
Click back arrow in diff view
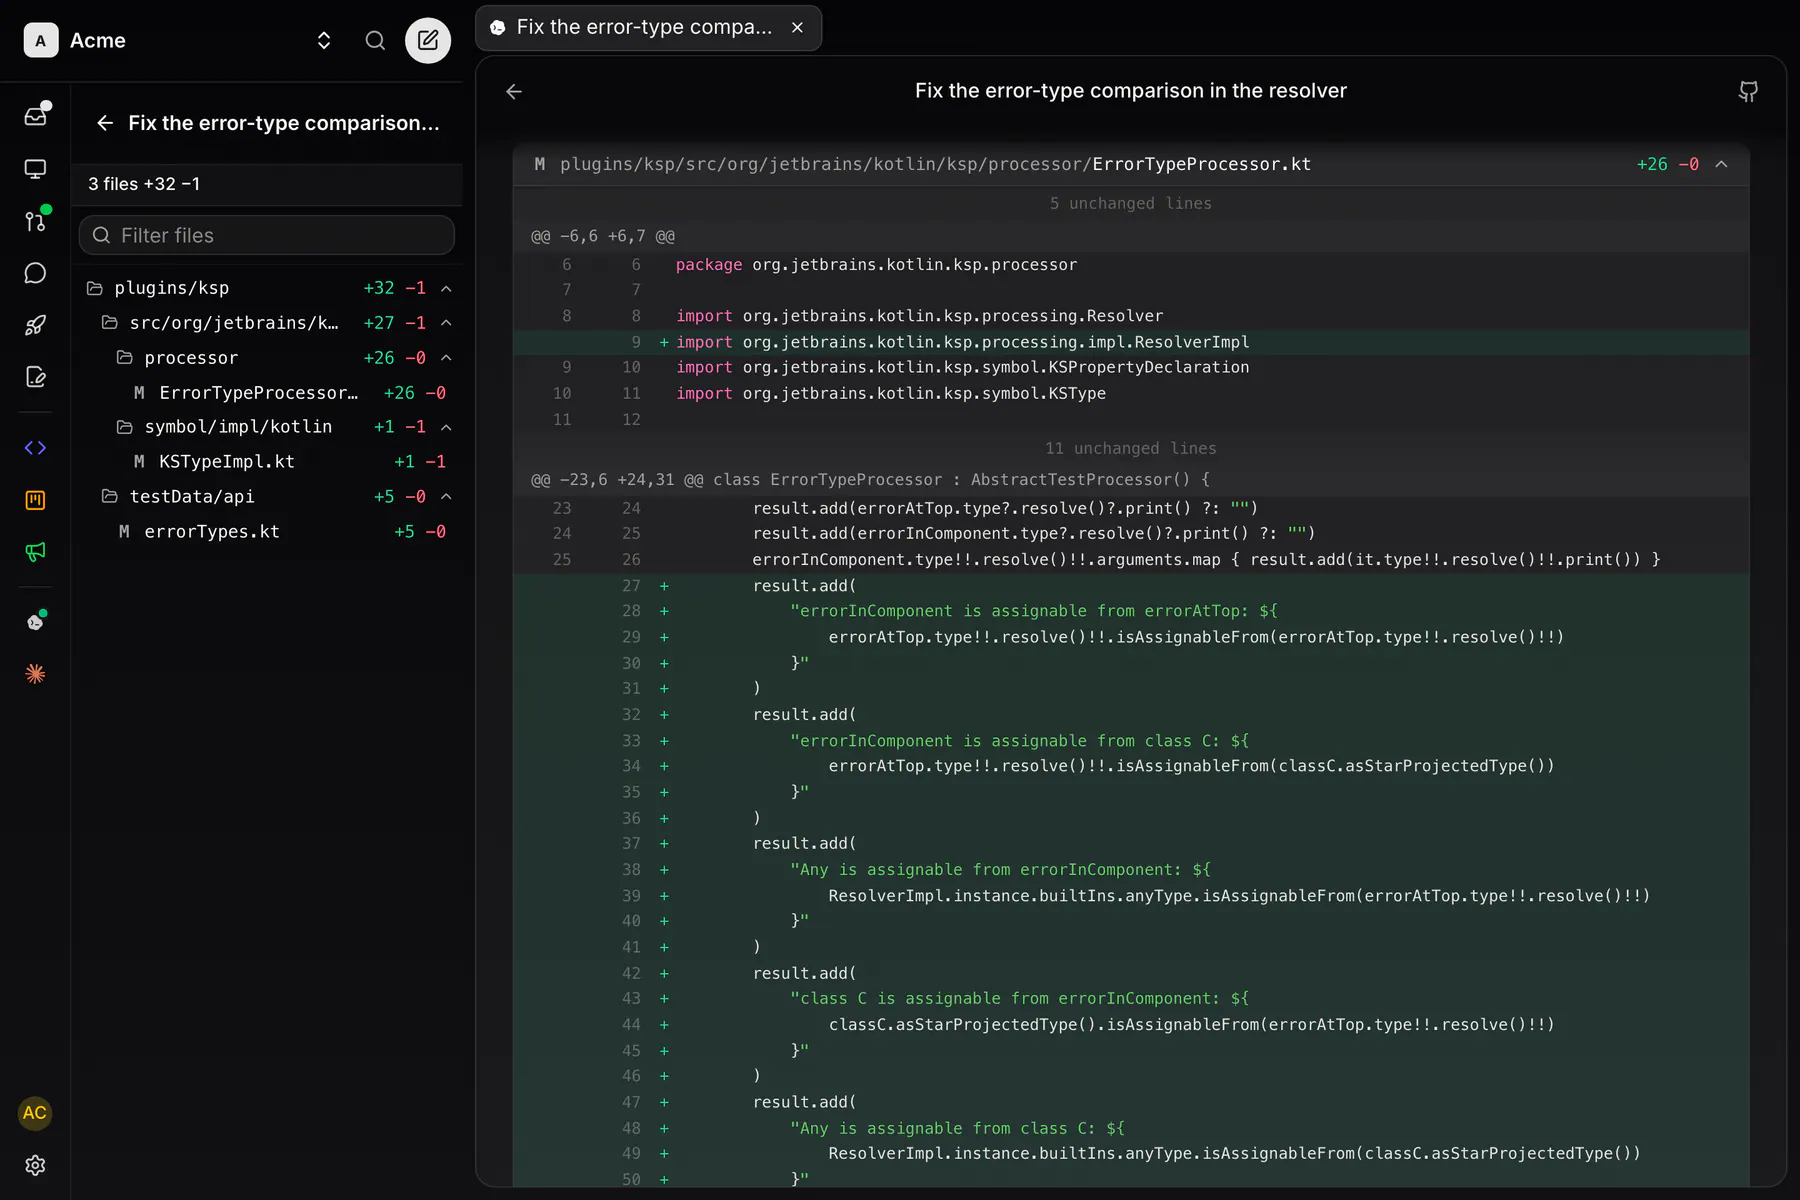(514, 91)
